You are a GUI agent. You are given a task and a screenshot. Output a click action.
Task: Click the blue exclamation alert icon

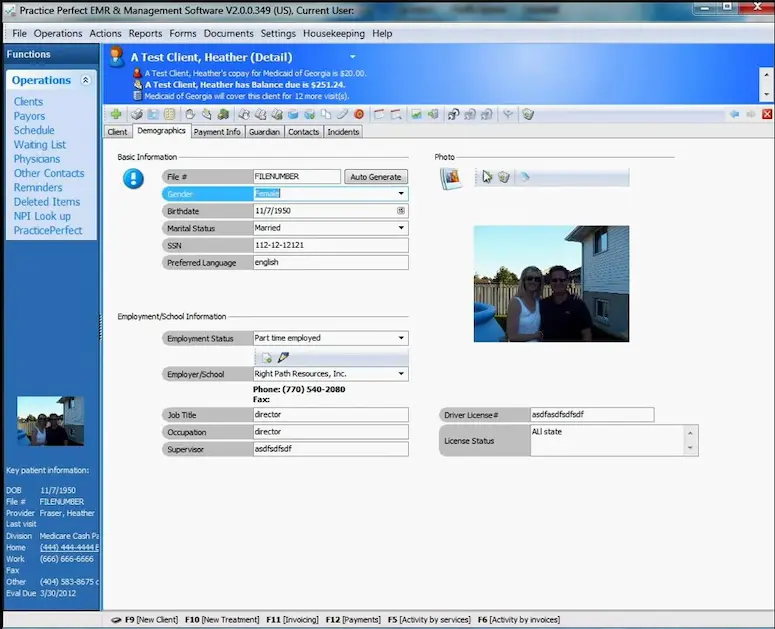pos(133,179)
